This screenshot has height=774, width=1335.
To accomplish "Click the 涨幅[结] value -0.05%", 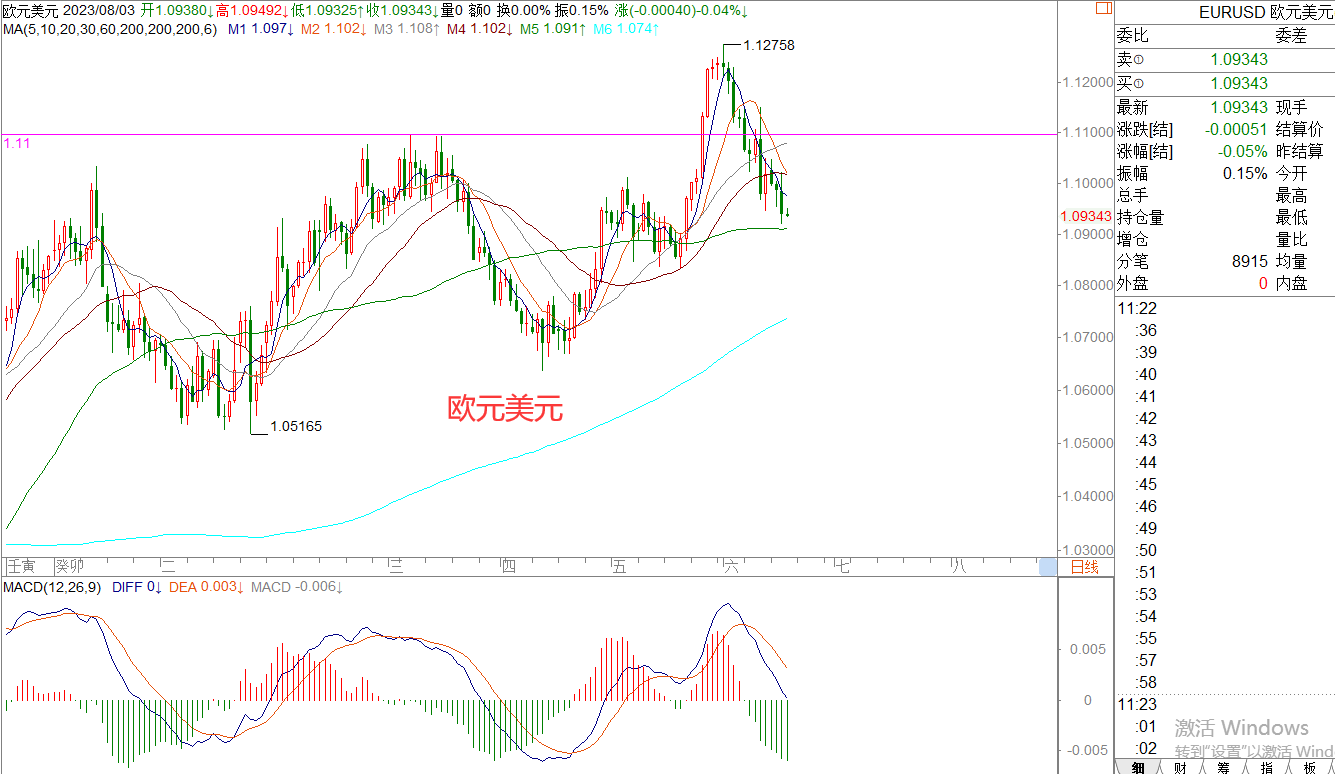I will (1243, 151).
